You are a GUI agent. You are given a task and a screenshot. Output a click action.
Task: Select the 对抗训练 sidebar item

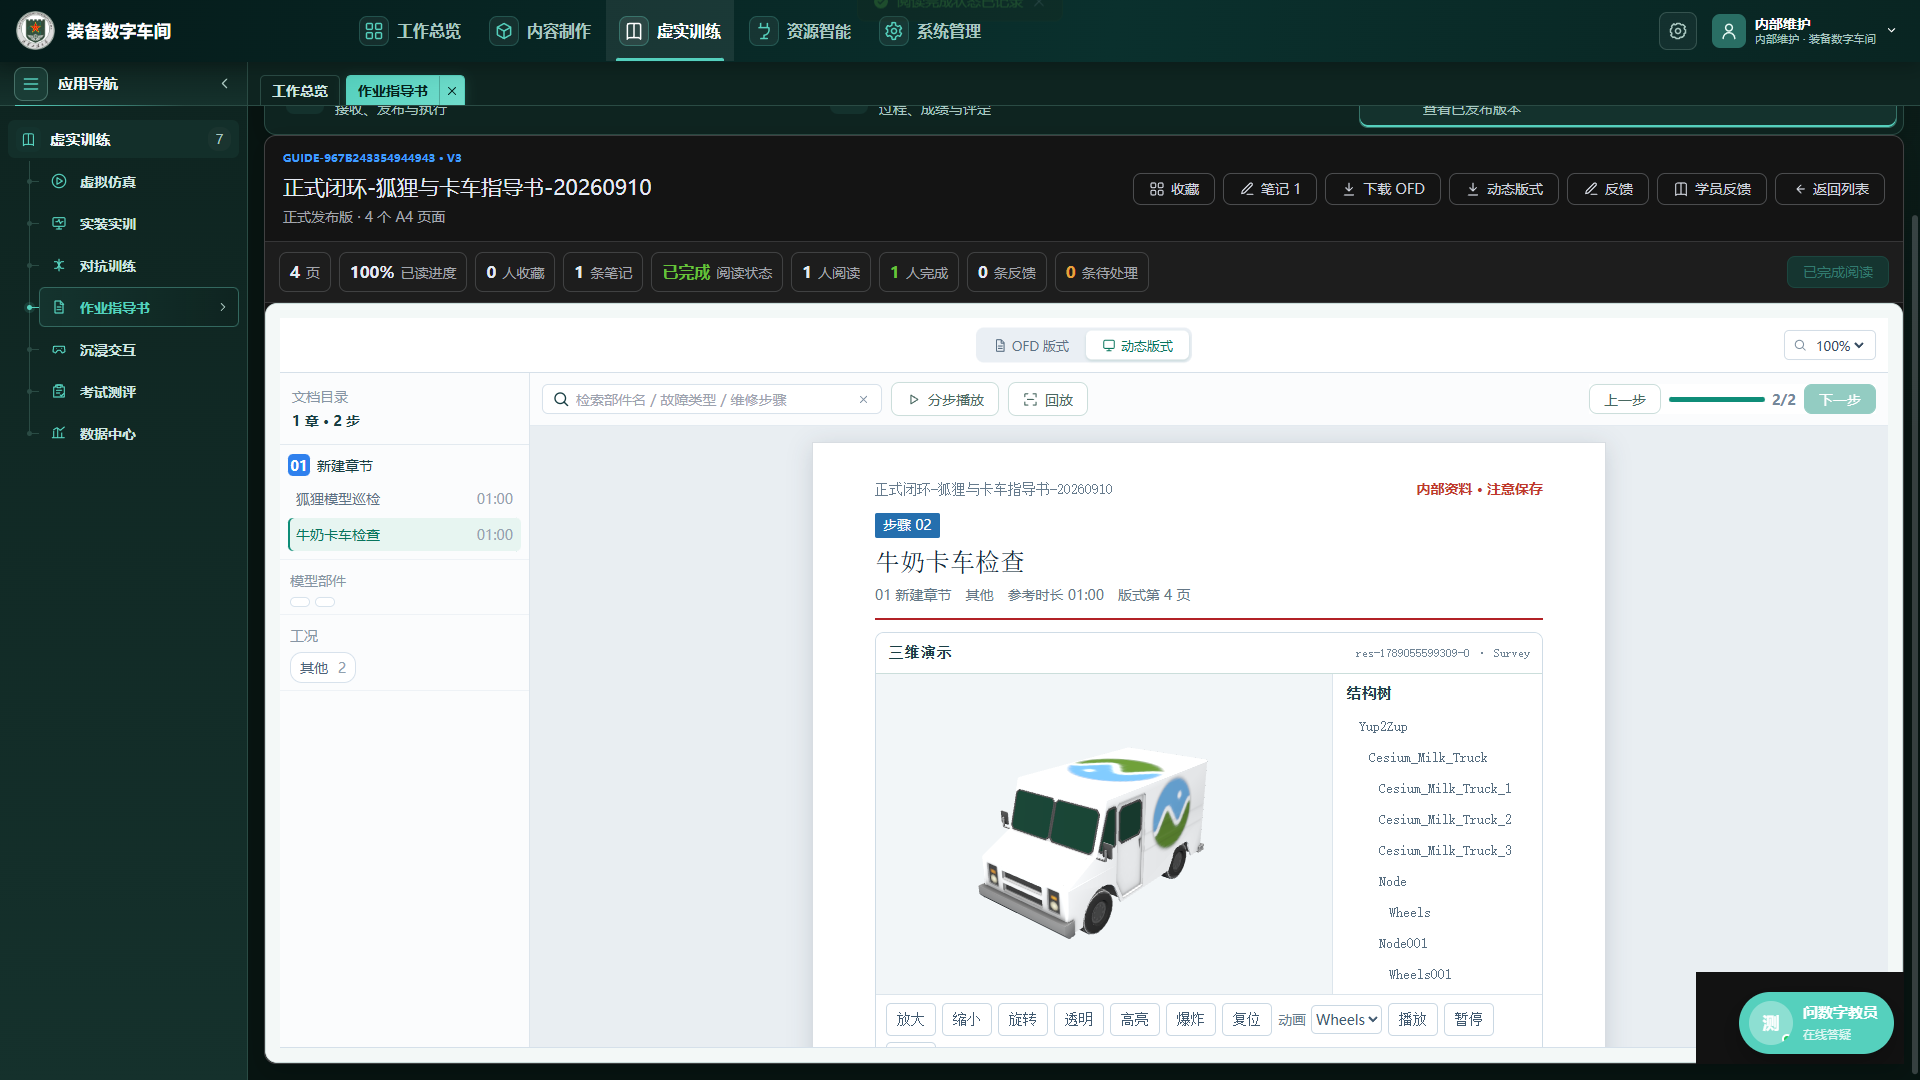108,266
